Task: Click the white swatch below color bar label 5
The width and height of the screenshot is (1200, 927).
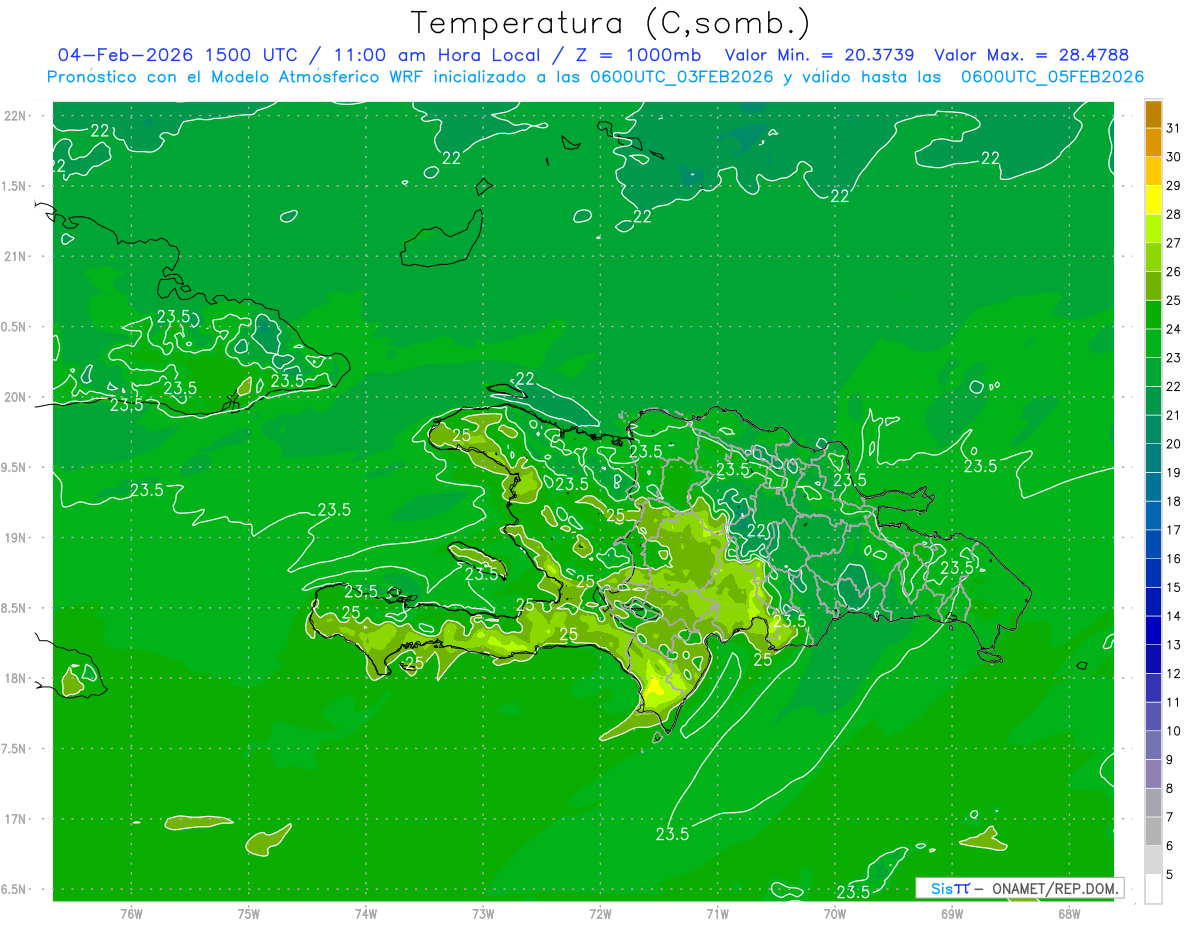Action: pos(1153,889)
